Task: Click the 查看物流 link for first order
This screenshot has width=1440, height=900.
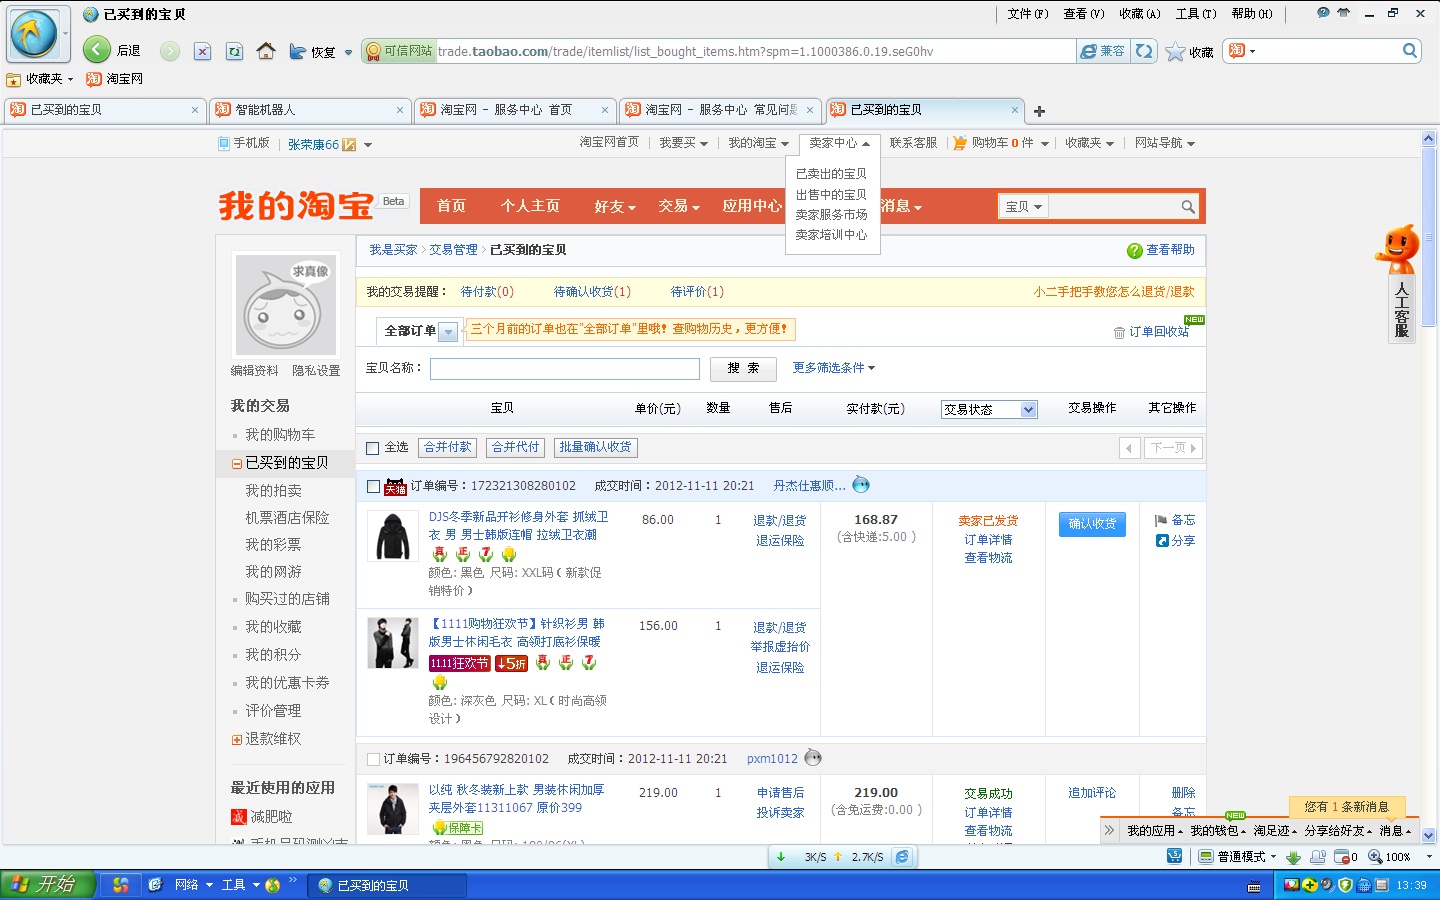Action: (x=988, y=558)
